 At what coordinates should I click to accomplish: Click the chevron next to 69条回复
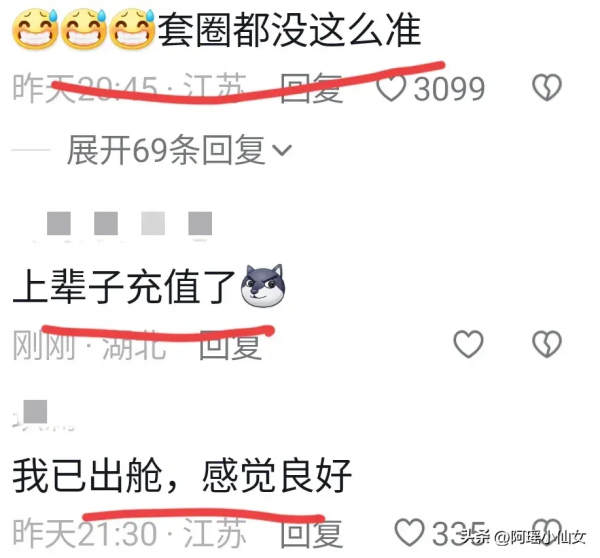[282, 150]
